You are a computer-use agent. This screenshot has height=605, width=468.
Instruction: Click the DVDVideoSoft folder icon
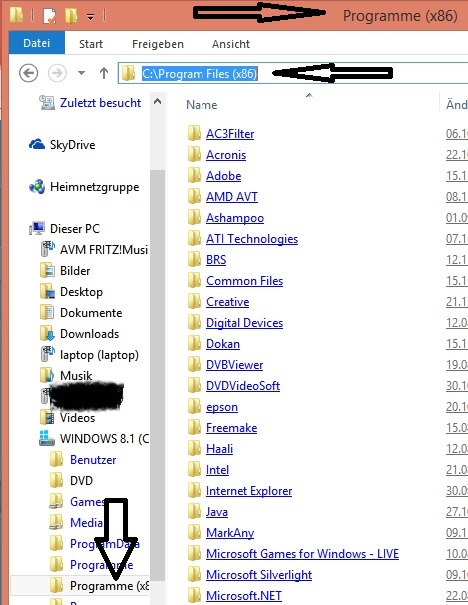point(194,385)
